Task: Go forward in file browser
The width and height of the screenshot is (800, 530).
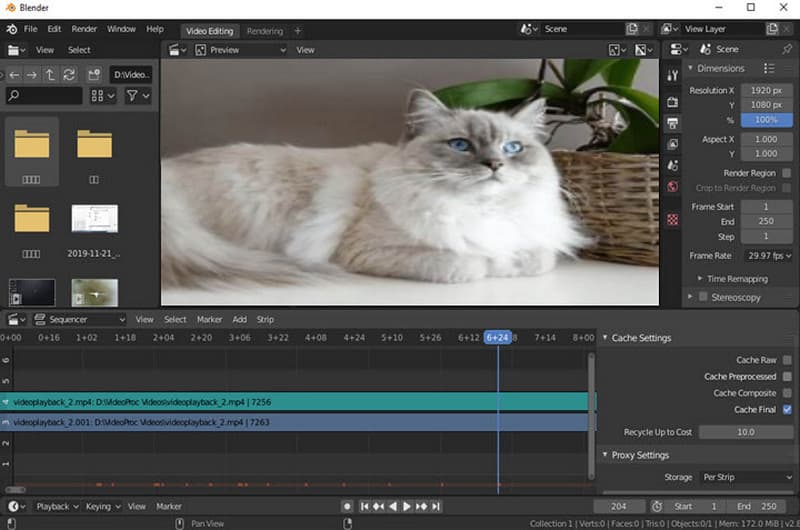Action: 32,75
